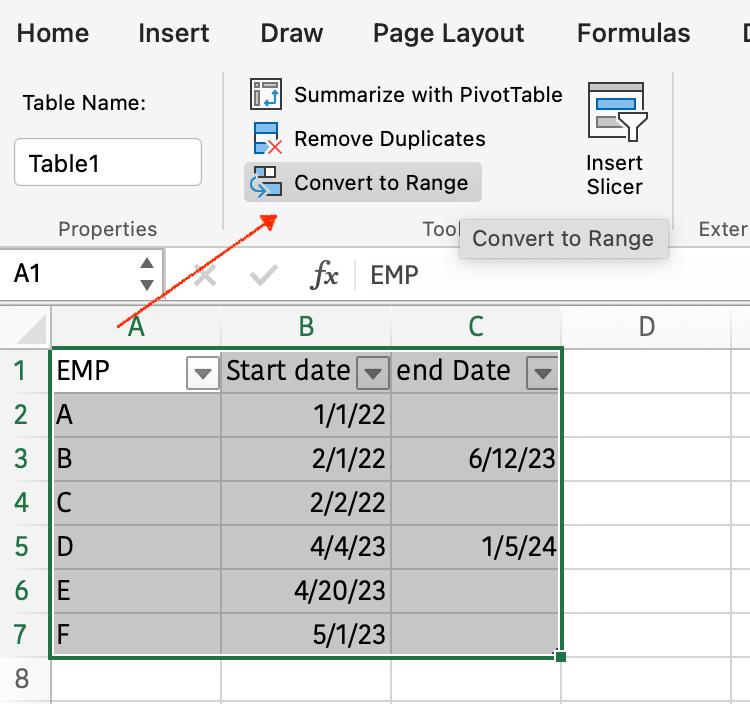Click the Insert Slicer icon
This screenshot has width=750, height=704.
coord(617,111)
